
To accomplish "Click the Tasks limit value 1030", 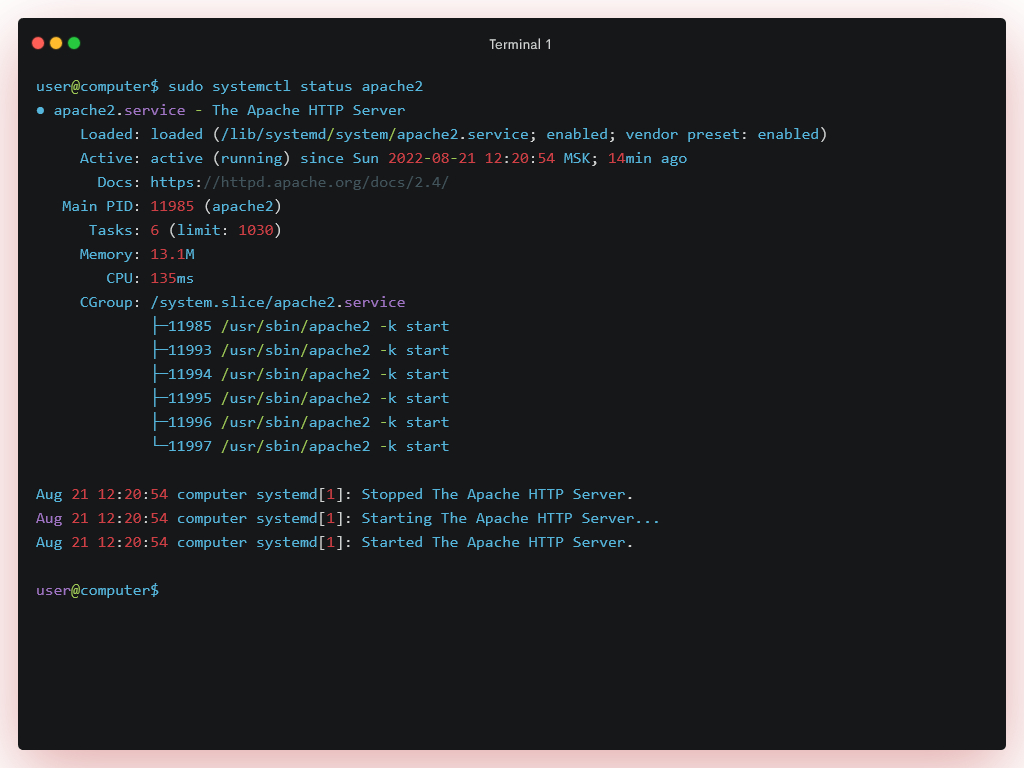I will click(255, 231).
